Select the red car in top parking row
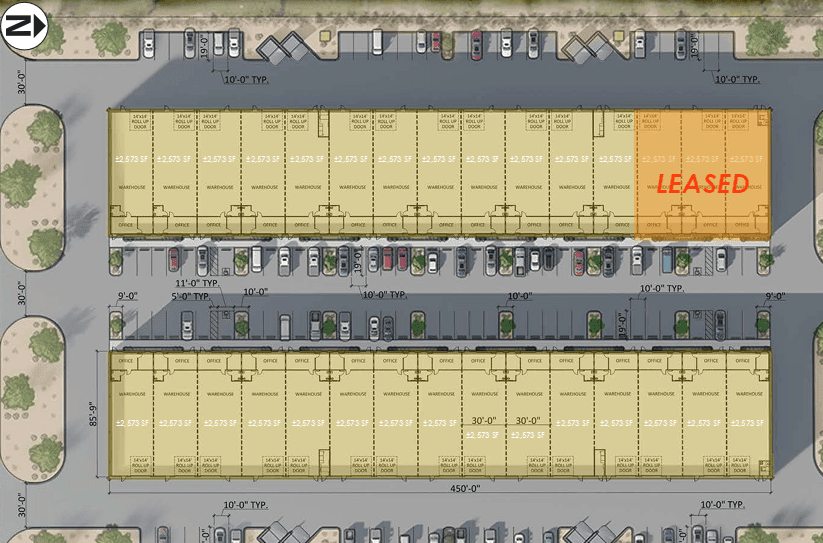Screen dimensions: 823x543 [x=476, y=41]
